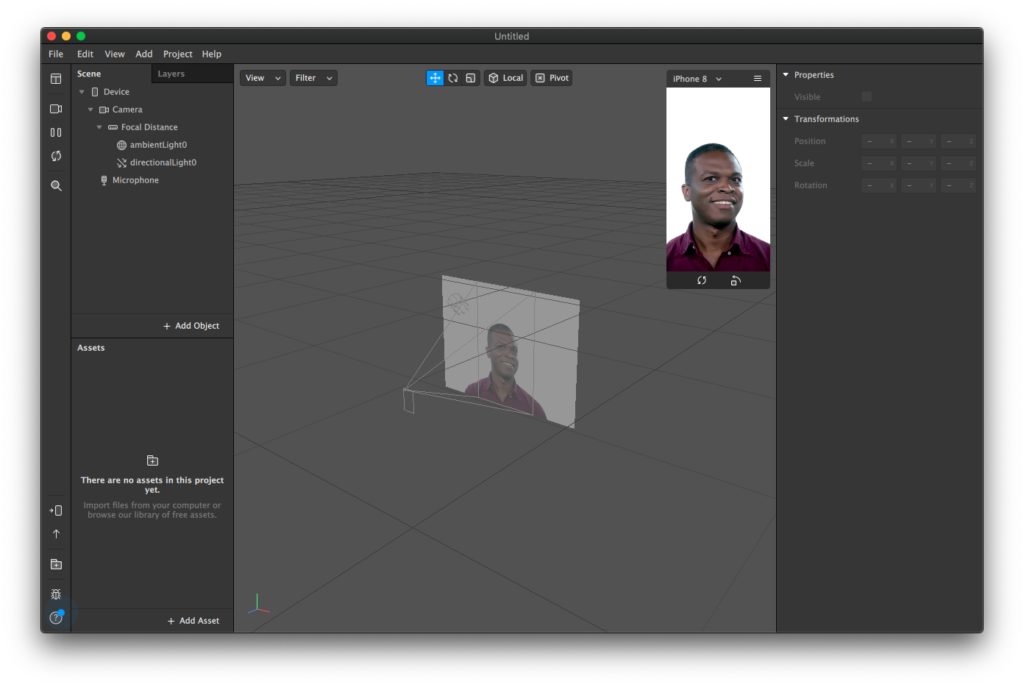Open the Filter dropdown in viewport
The image size is (1024, 687).
(313, 78)
